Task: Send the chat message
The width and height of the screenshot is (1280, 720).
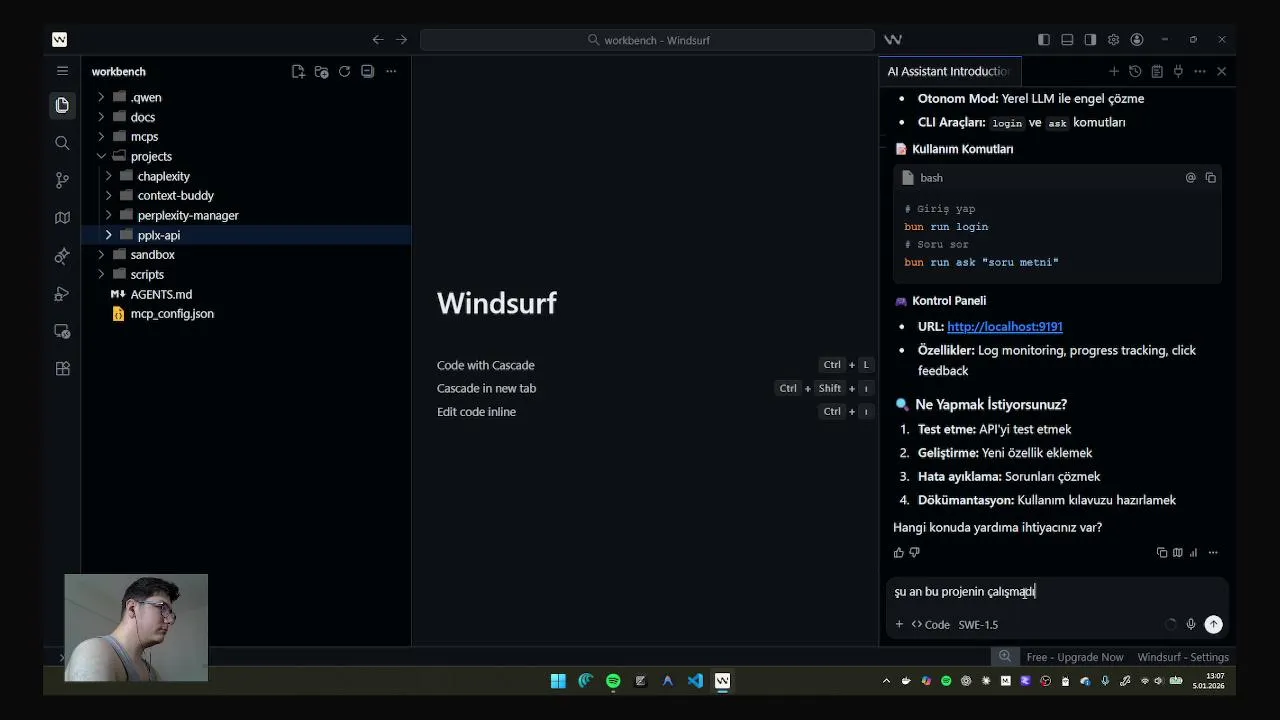Action: point(1213,624)
